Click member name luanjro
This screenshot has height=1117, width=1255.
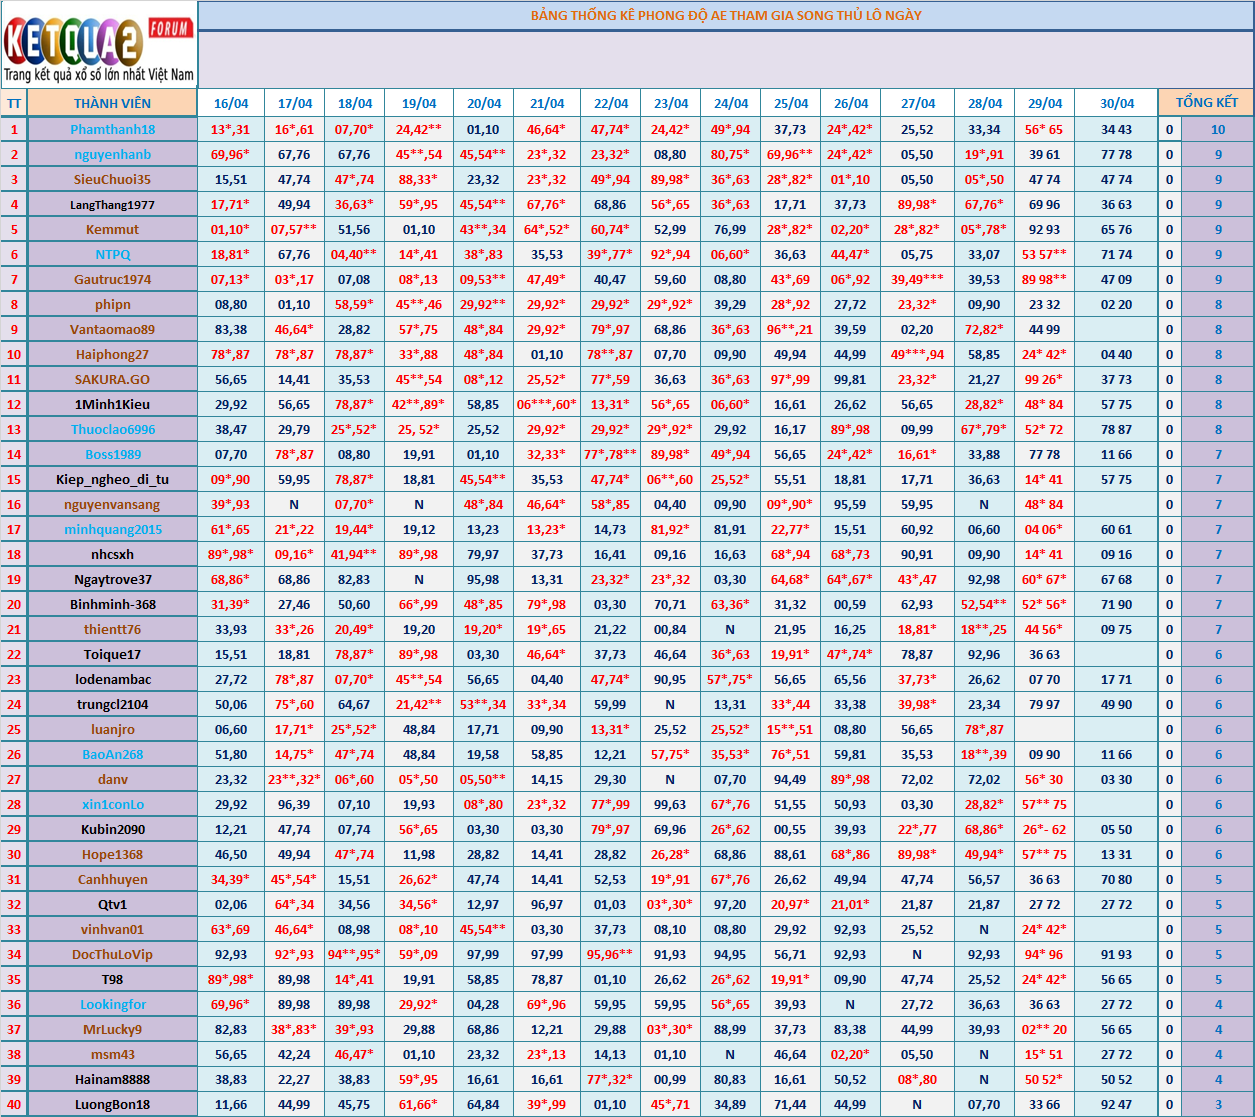113,729
